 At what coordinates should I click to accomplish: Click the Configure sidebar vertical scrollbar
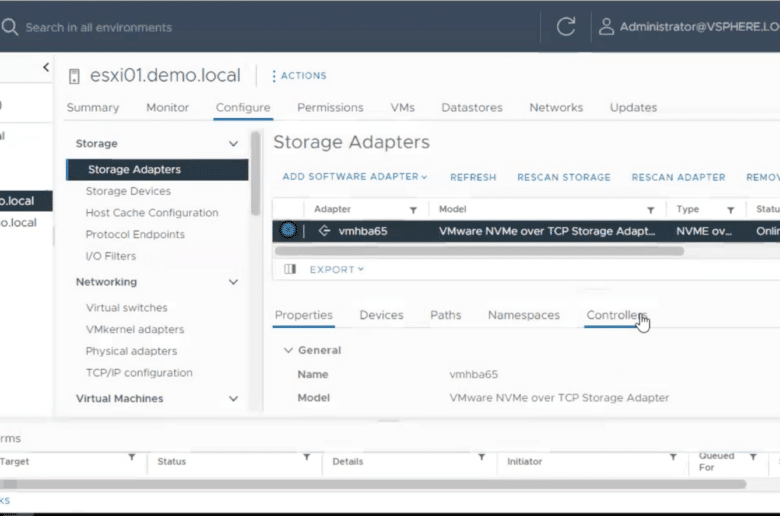point(256,174)
